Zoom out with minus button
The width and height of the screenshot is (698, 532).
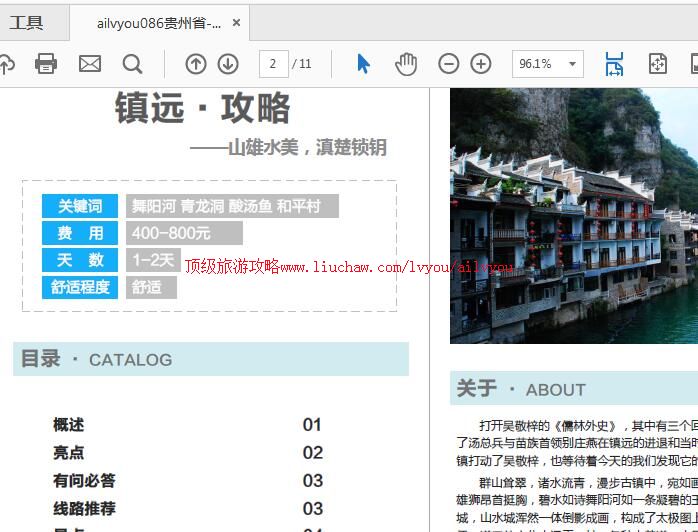449,64
